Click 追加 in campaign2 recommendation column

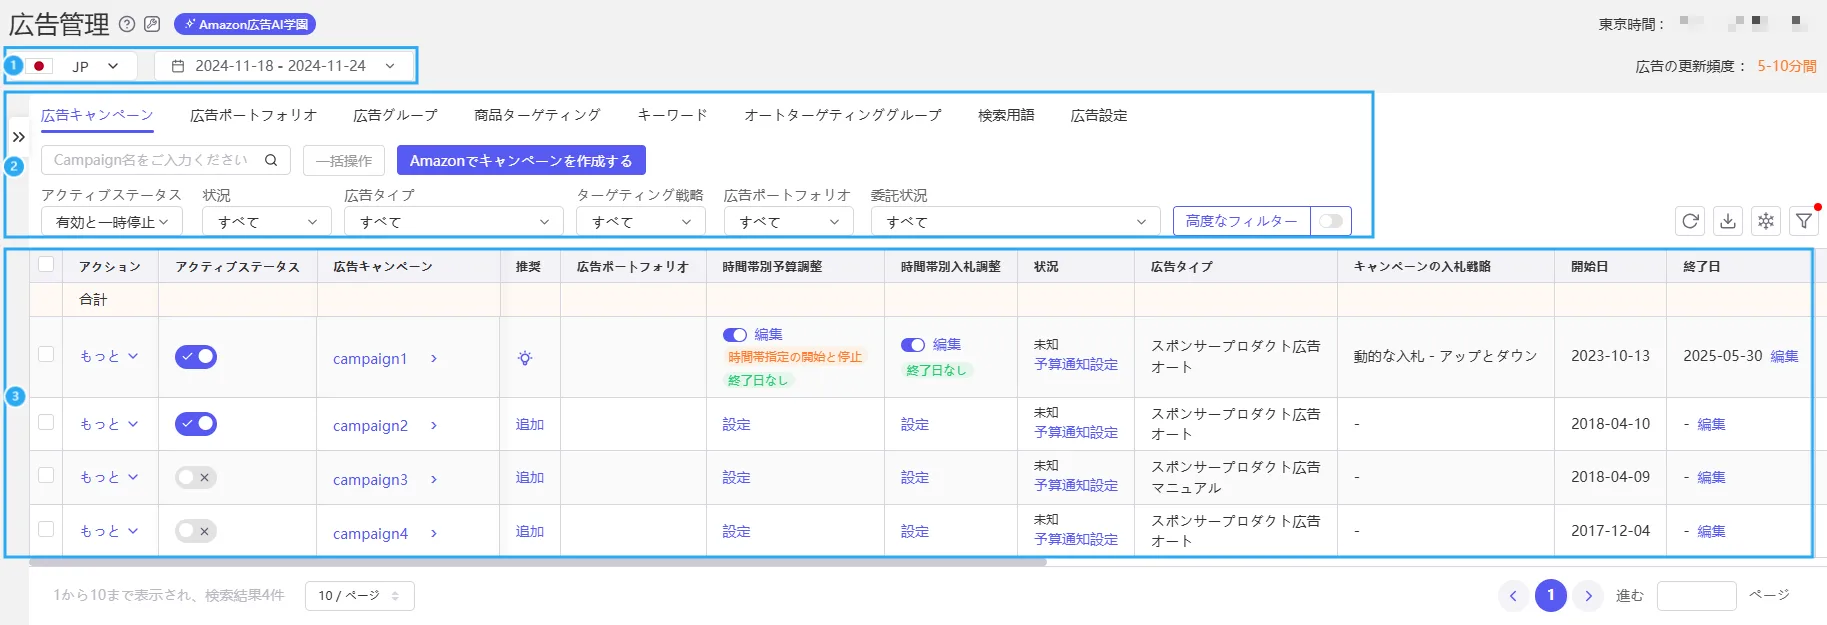tap(530, 424)
